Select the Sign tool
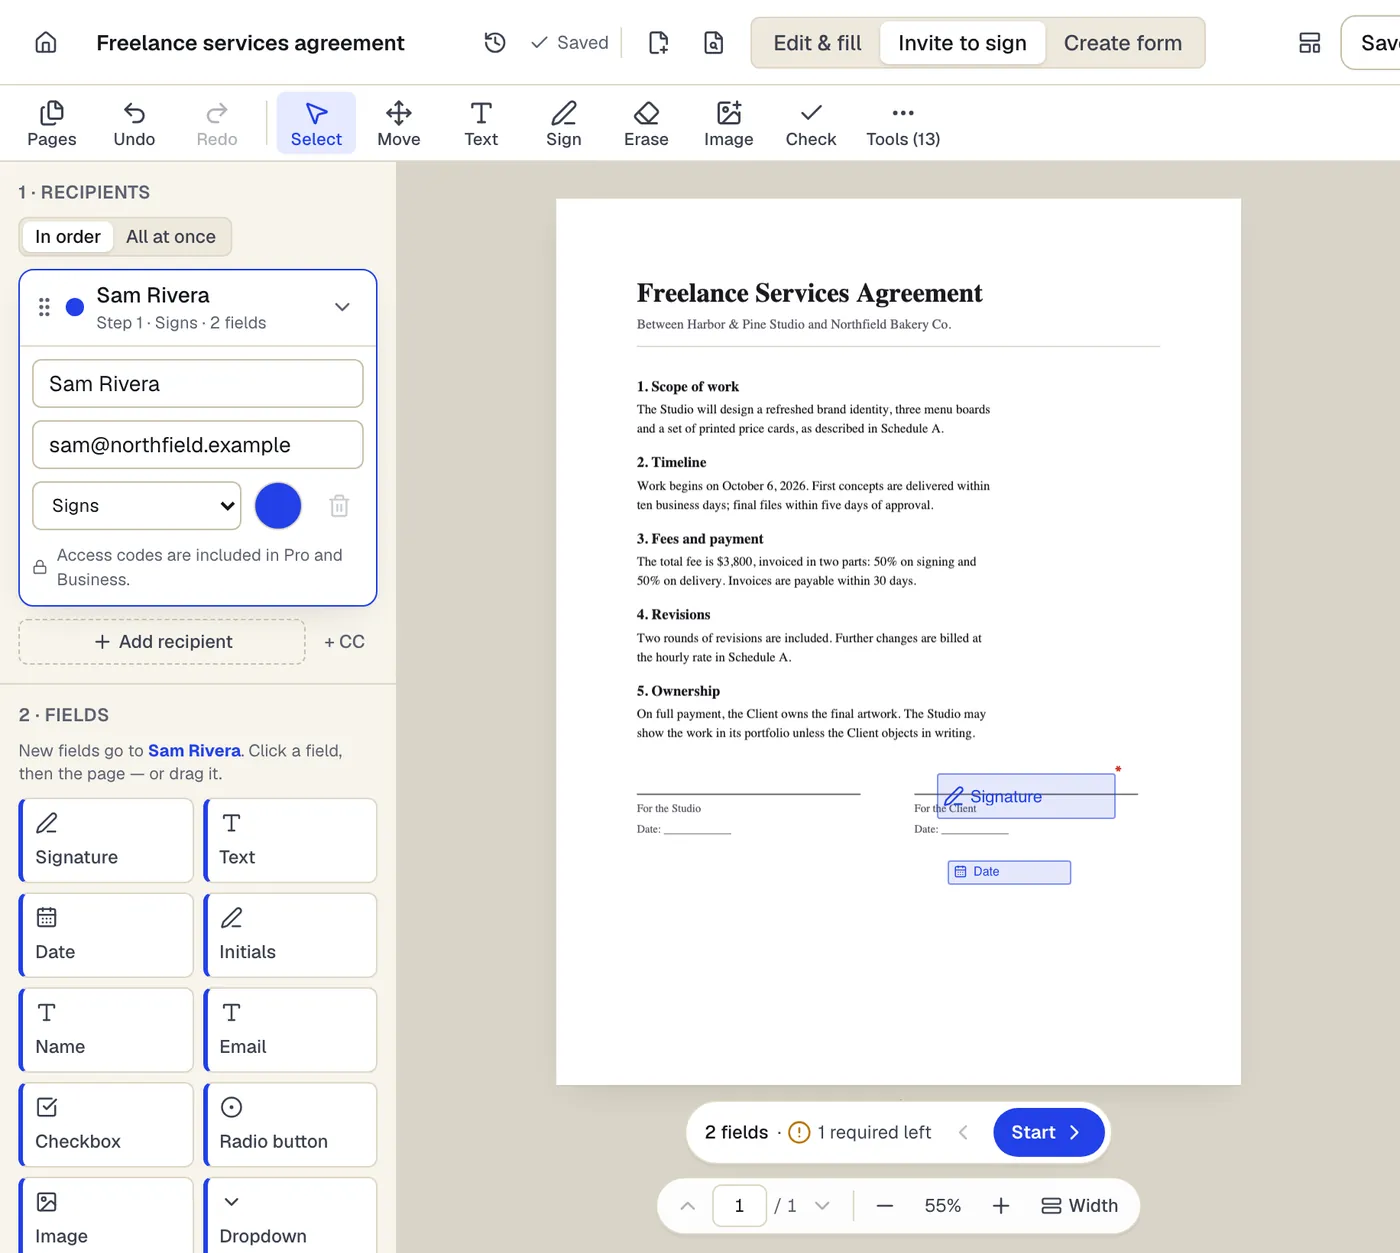The height and width of the screenshot is (1253, 1400). (564, 124)
